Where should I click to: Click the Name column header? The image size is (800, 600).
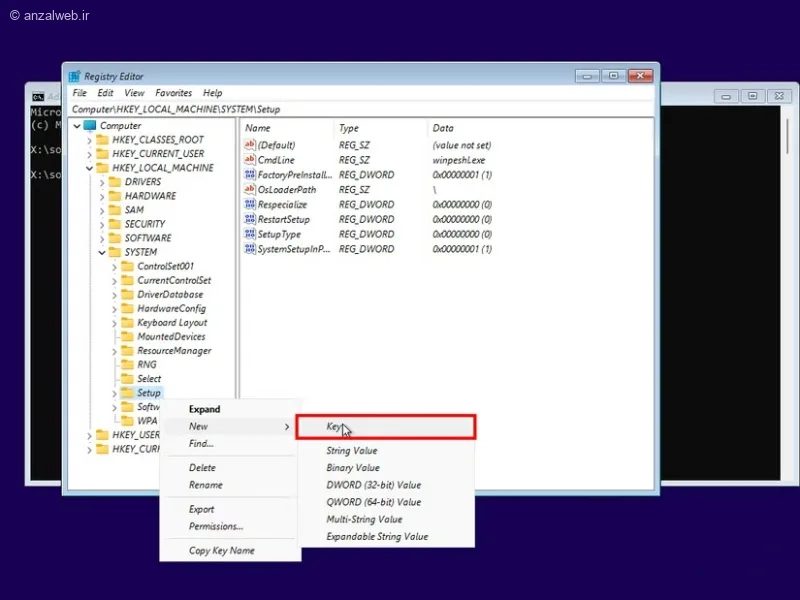(258, 128)
